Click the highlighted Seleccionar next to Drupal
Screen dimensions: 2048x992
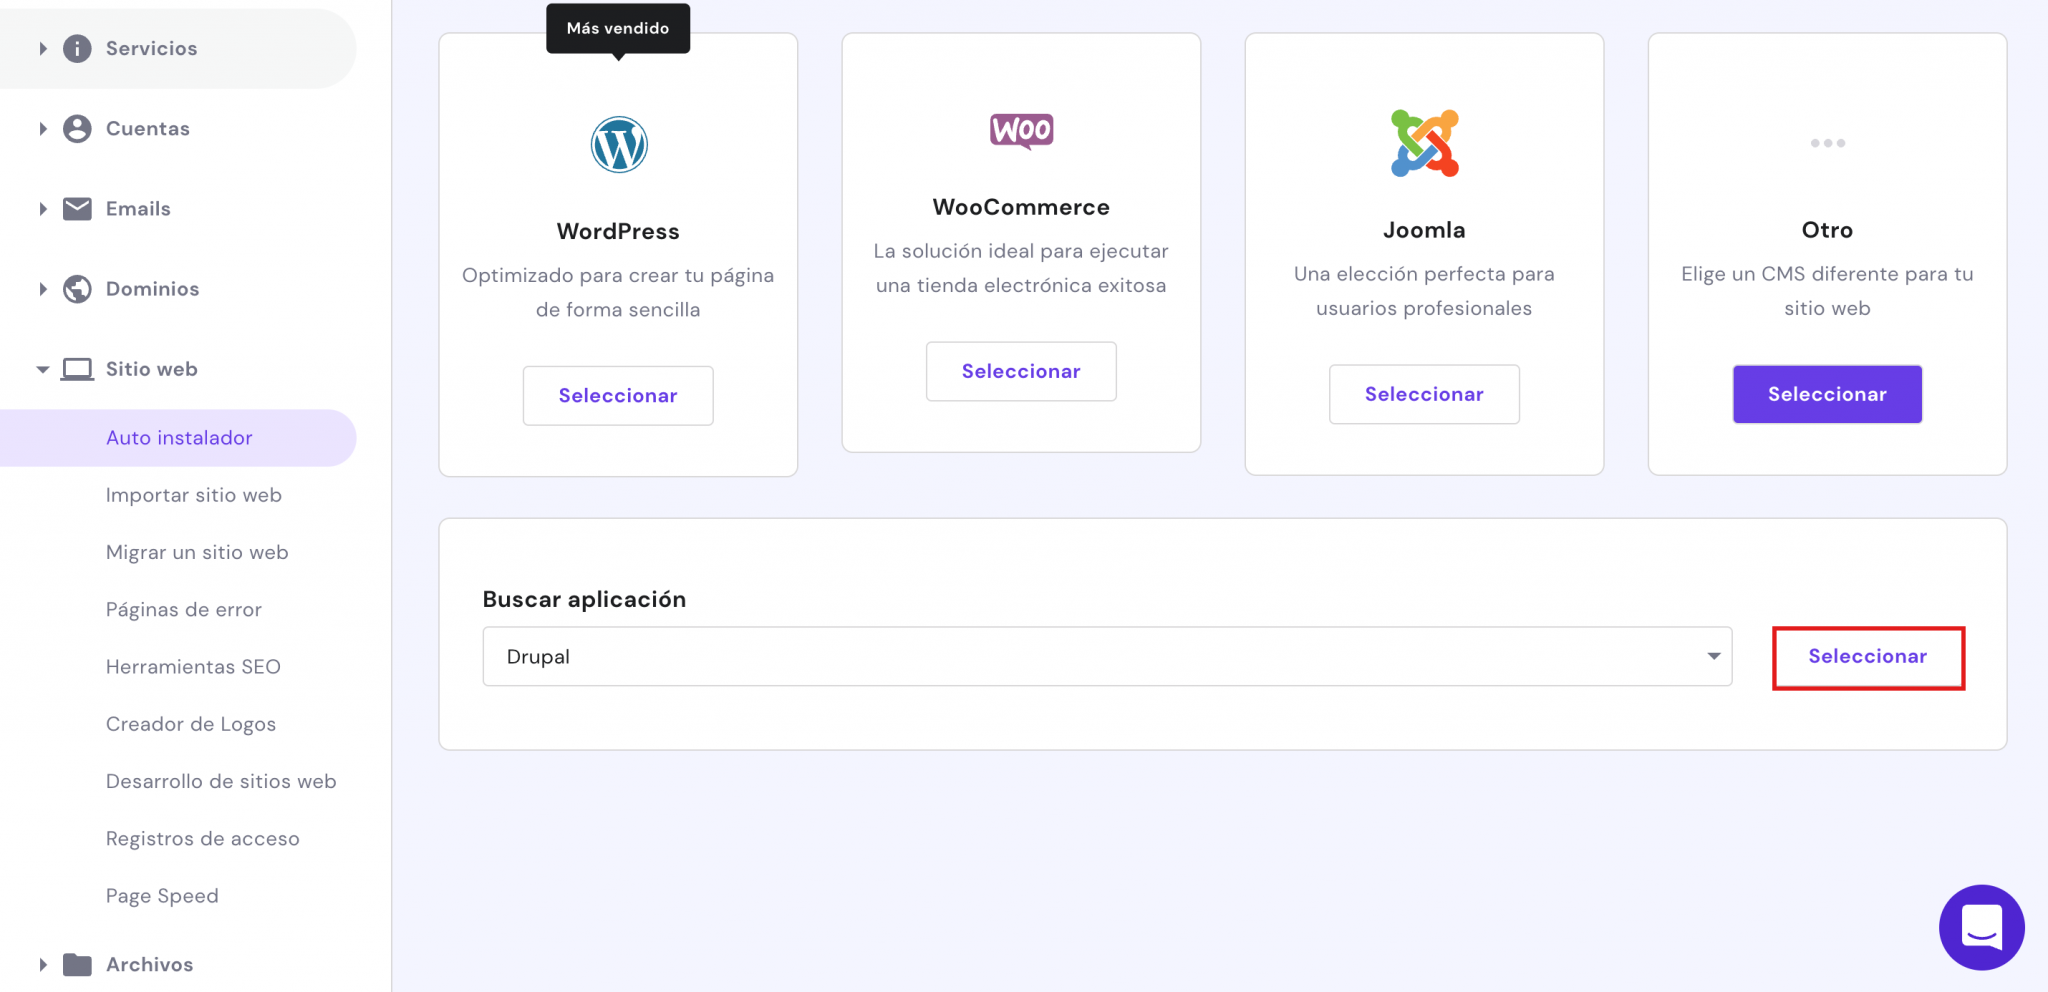pos(1867,656)
